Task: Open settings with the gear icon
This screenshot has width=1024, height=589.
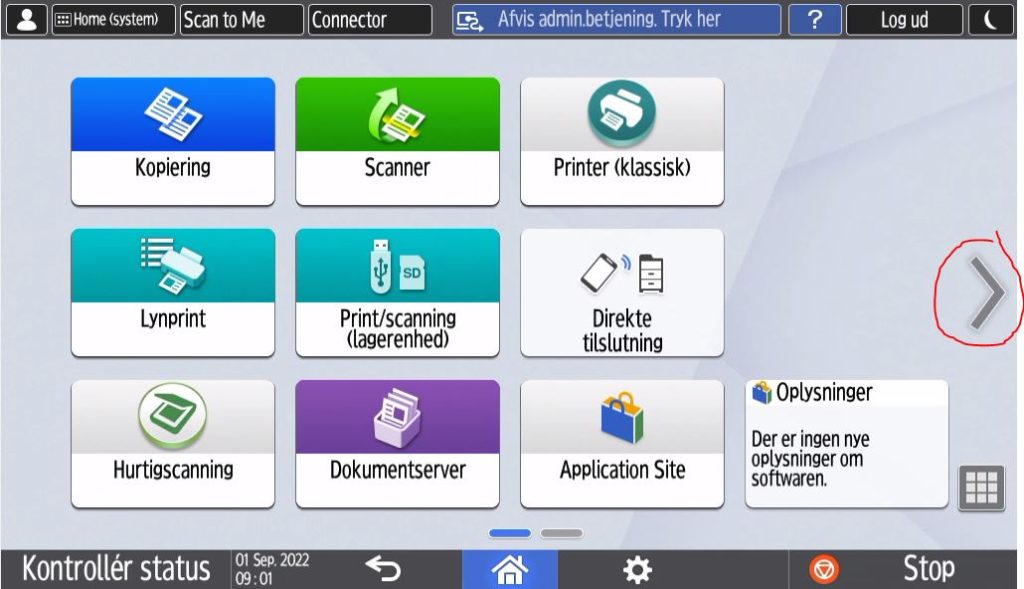Action: pyautogui.click(x=636, y=570)
